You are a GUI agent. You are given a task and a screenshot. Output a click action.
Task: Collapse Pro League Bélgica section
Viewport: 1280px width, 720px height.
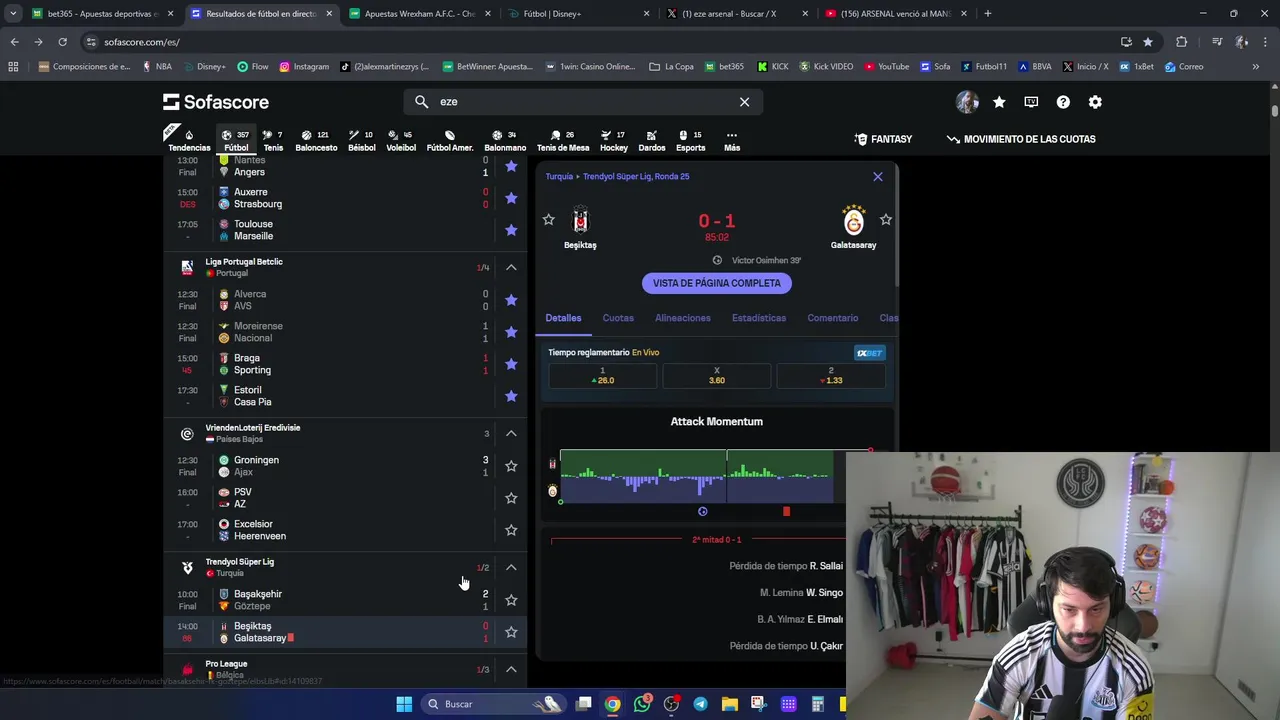(511, 670)
